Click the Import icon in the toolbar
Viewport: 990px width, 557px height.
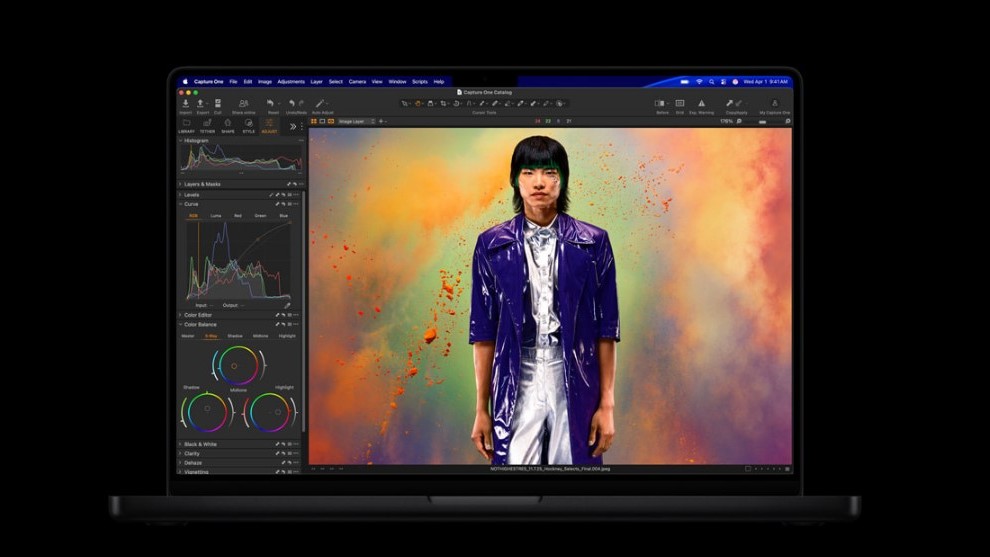pos(186,103)
